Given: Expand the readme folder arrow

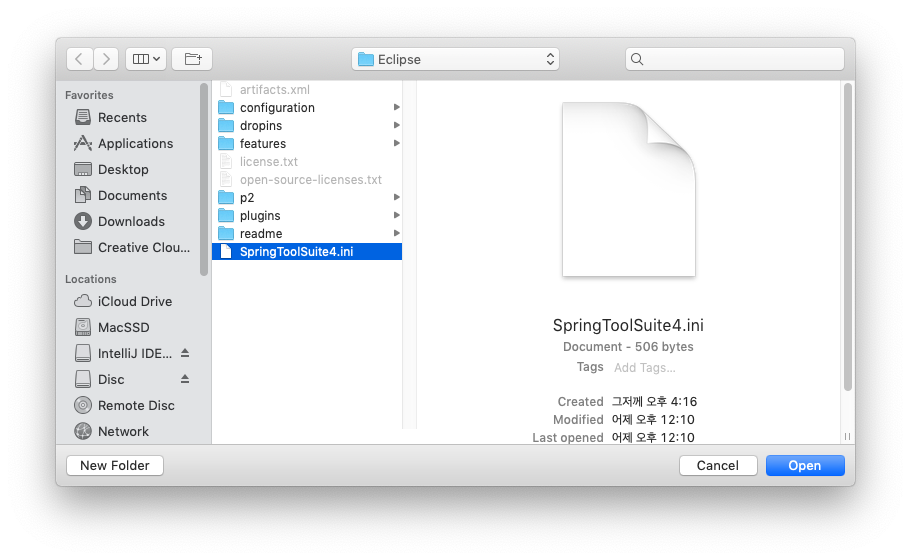Looking at the screenshot, I should point(396,233).
